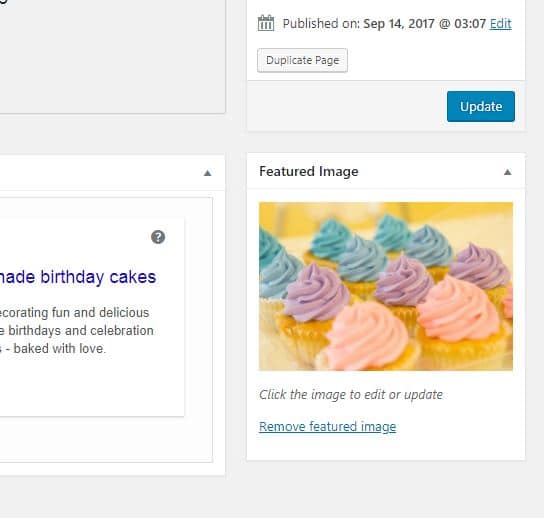Open the cupcakes featured image thumbnail

pyautogui.click(x=386, y=286)
